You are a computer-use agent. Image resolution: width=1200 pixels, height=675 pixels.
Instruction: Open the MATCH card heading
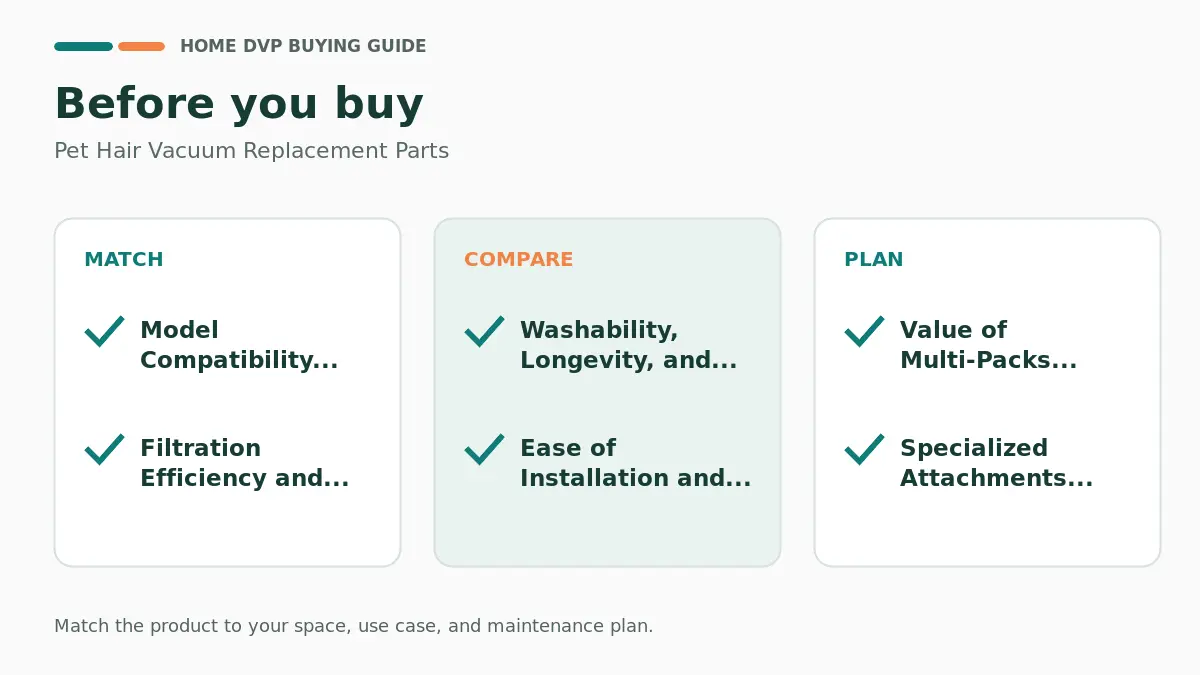(x=124, y=259)
